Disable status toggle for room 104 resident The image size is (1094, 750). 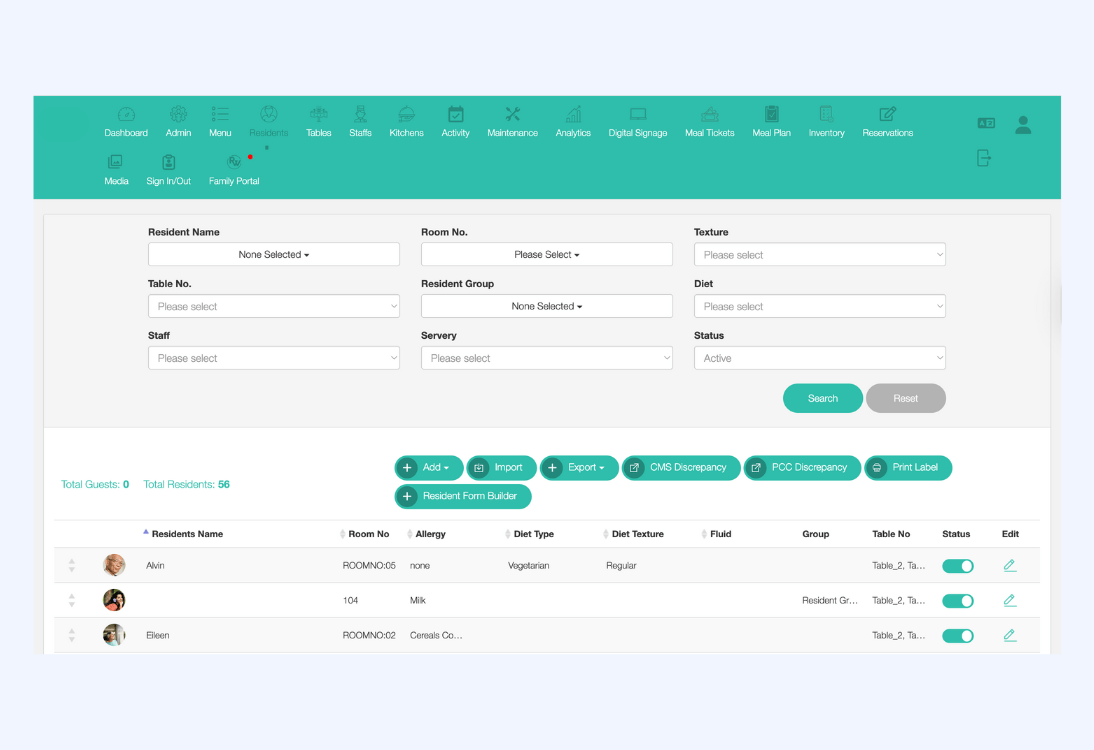(x=957, y=601)
